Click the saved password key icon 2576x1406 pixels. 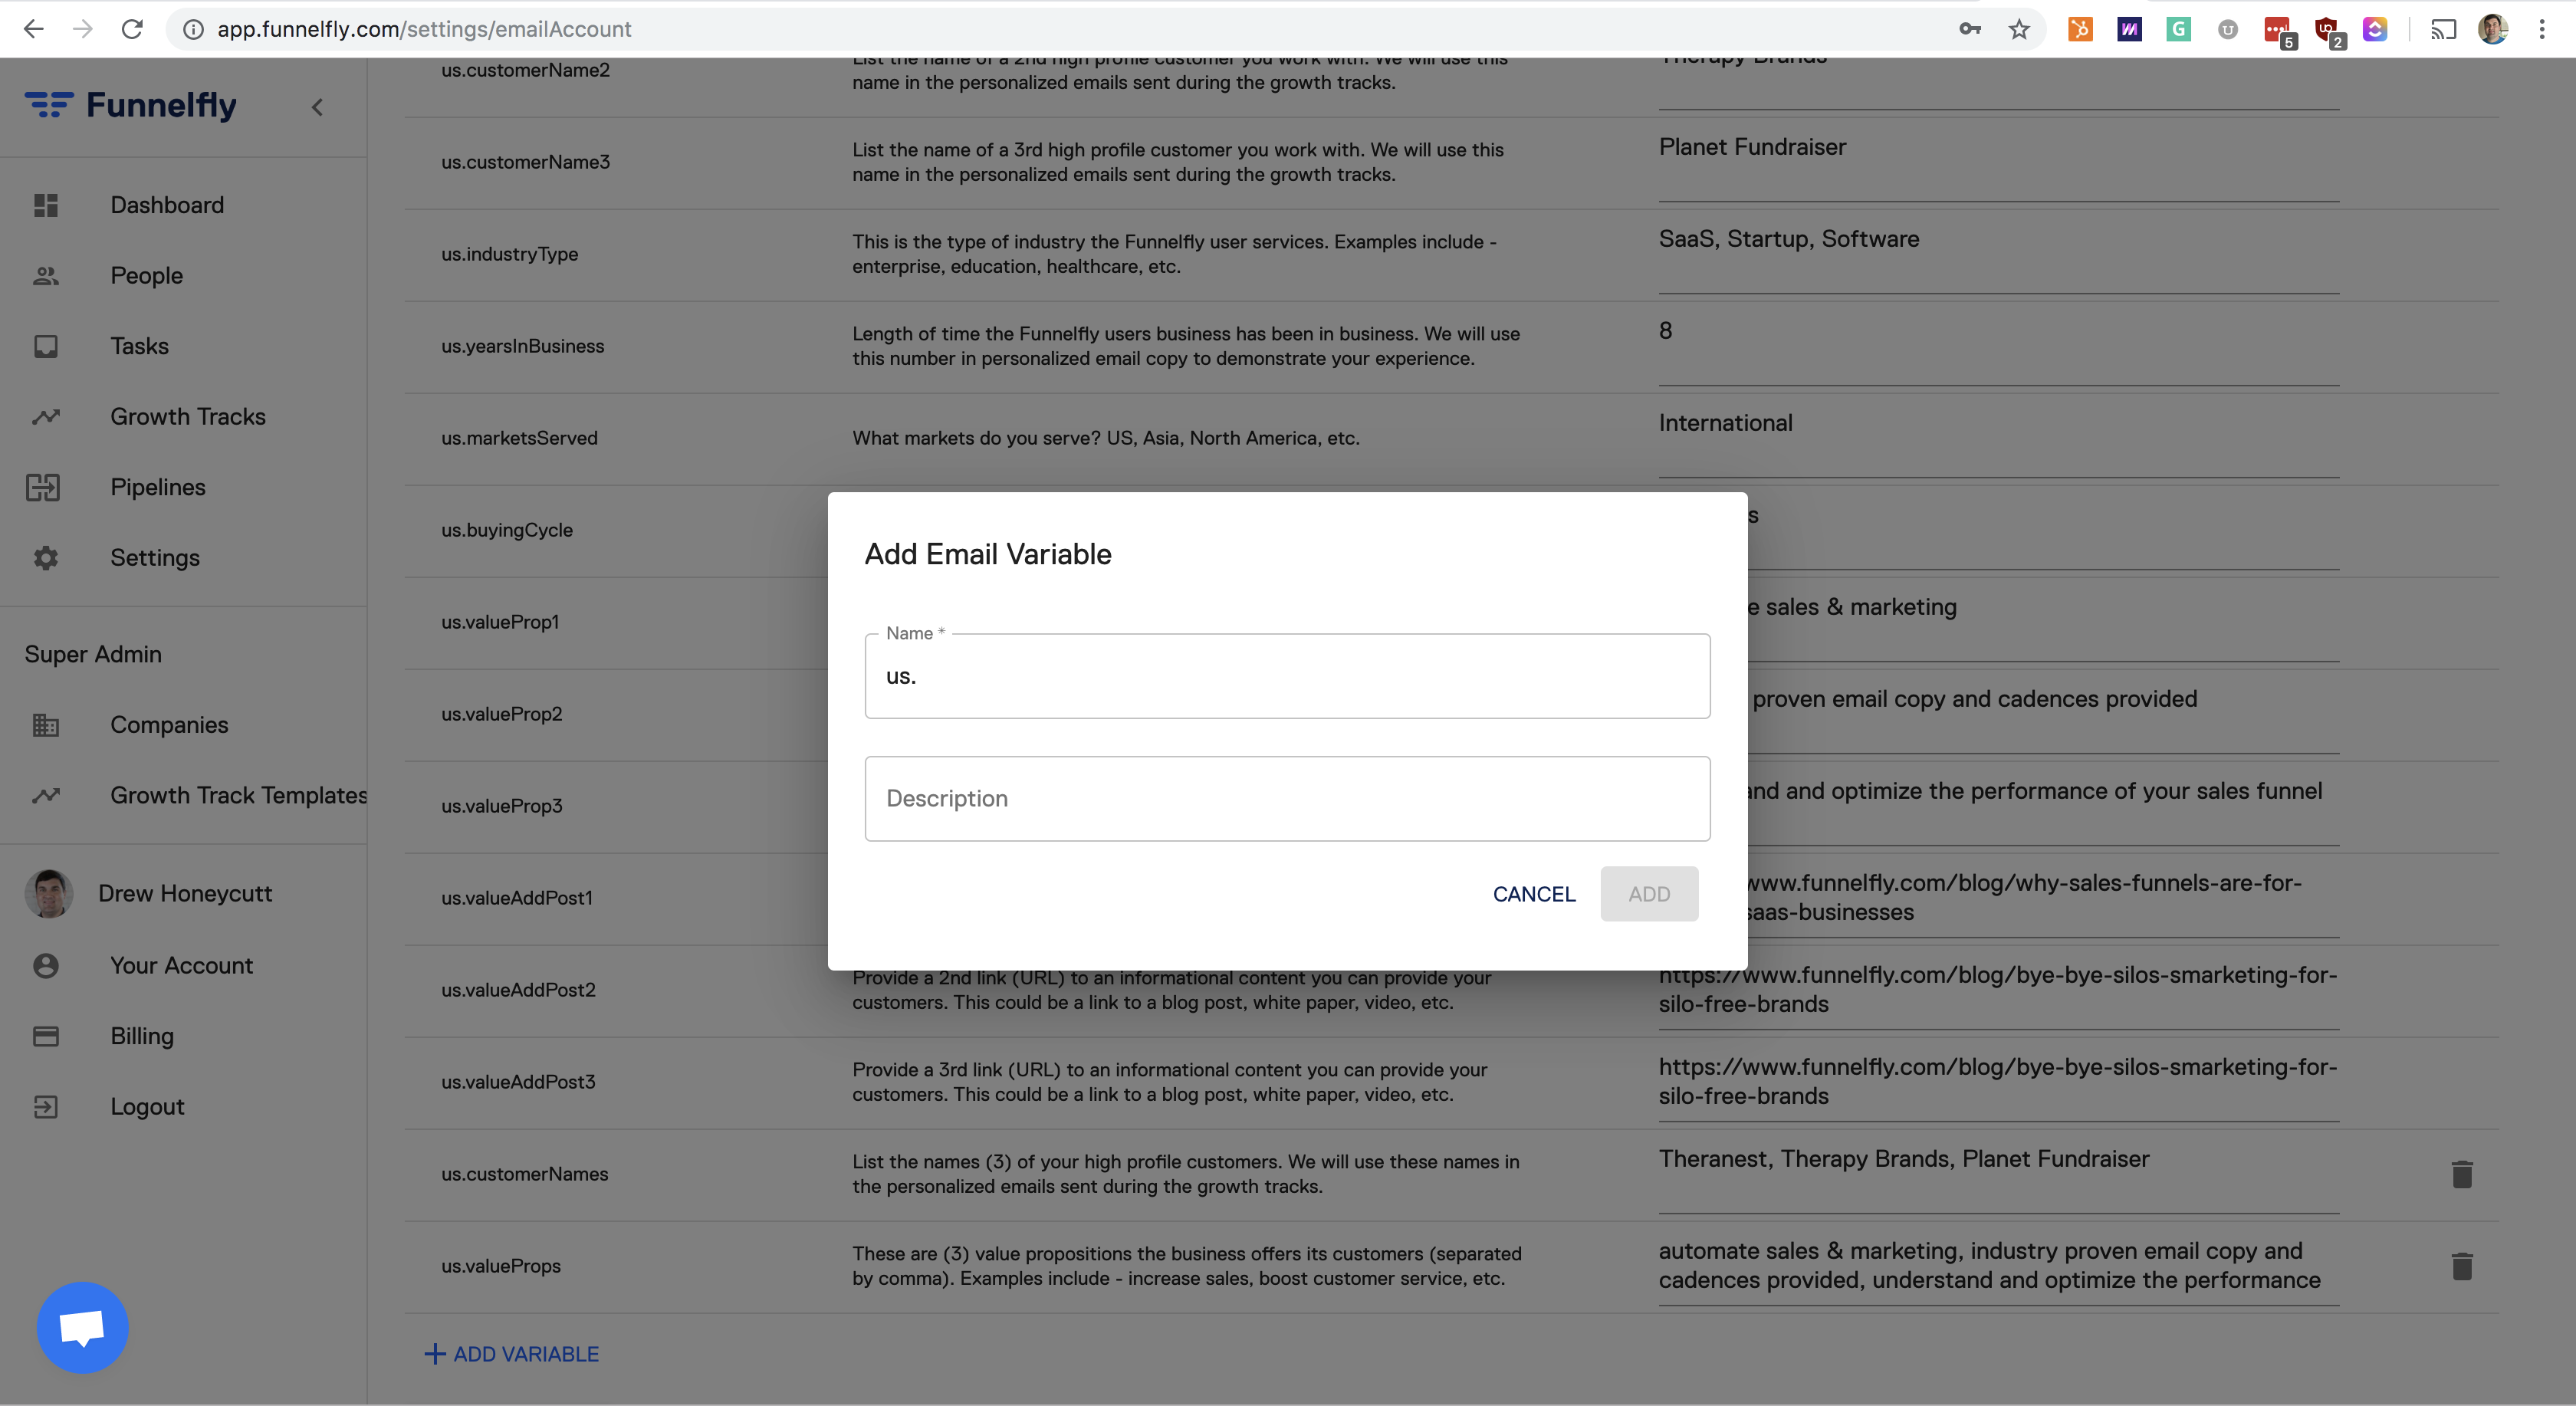coord(1970,29)
